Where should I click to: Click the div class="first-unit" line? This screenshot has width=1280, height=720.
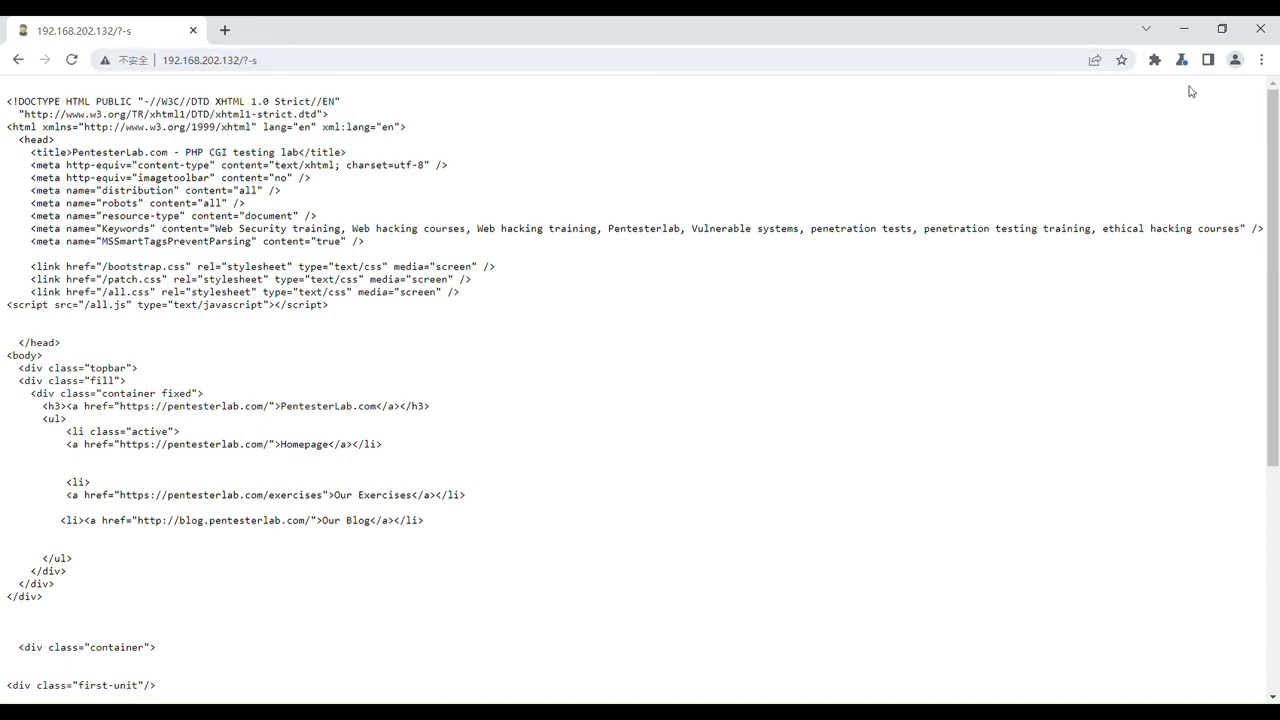tap(81, 686)
